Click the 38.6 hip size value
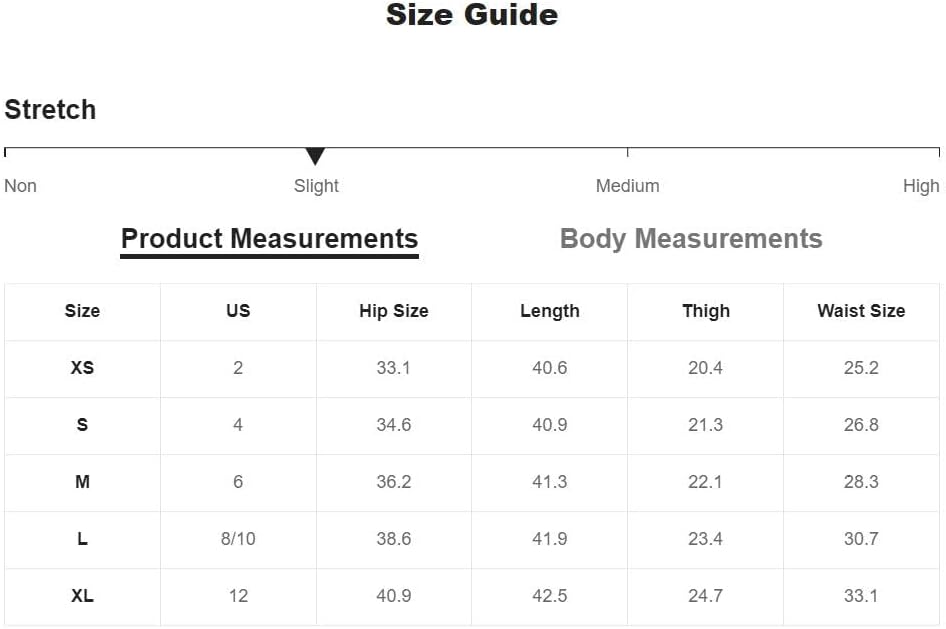This screenshot has width=946, height=629. tap(394, 539)
